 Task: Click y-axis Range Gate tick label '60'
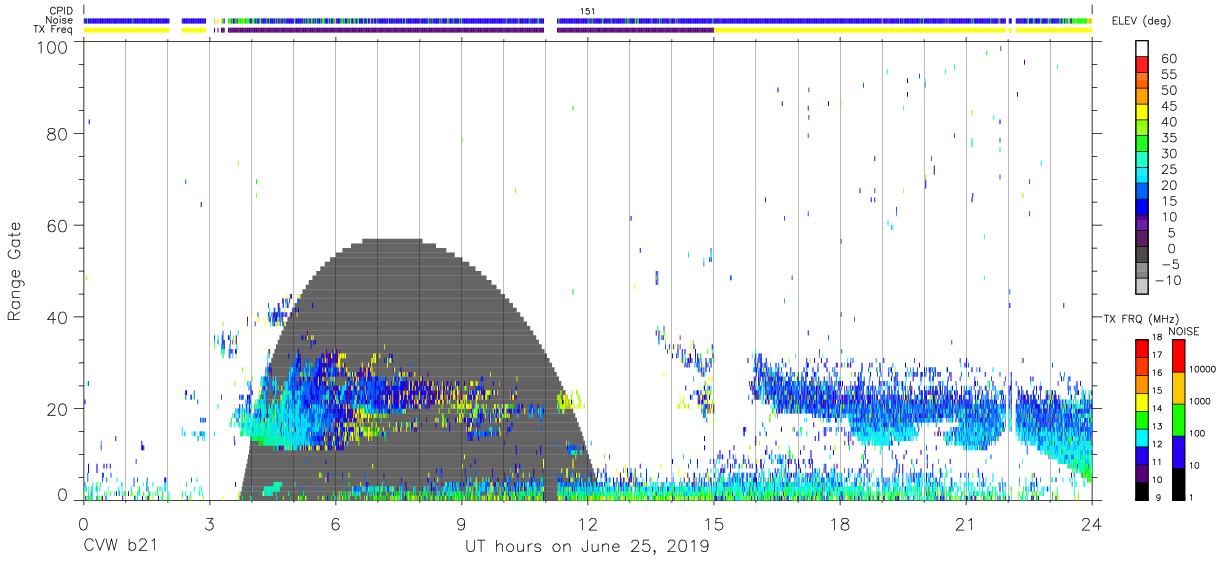coord(58,226)
